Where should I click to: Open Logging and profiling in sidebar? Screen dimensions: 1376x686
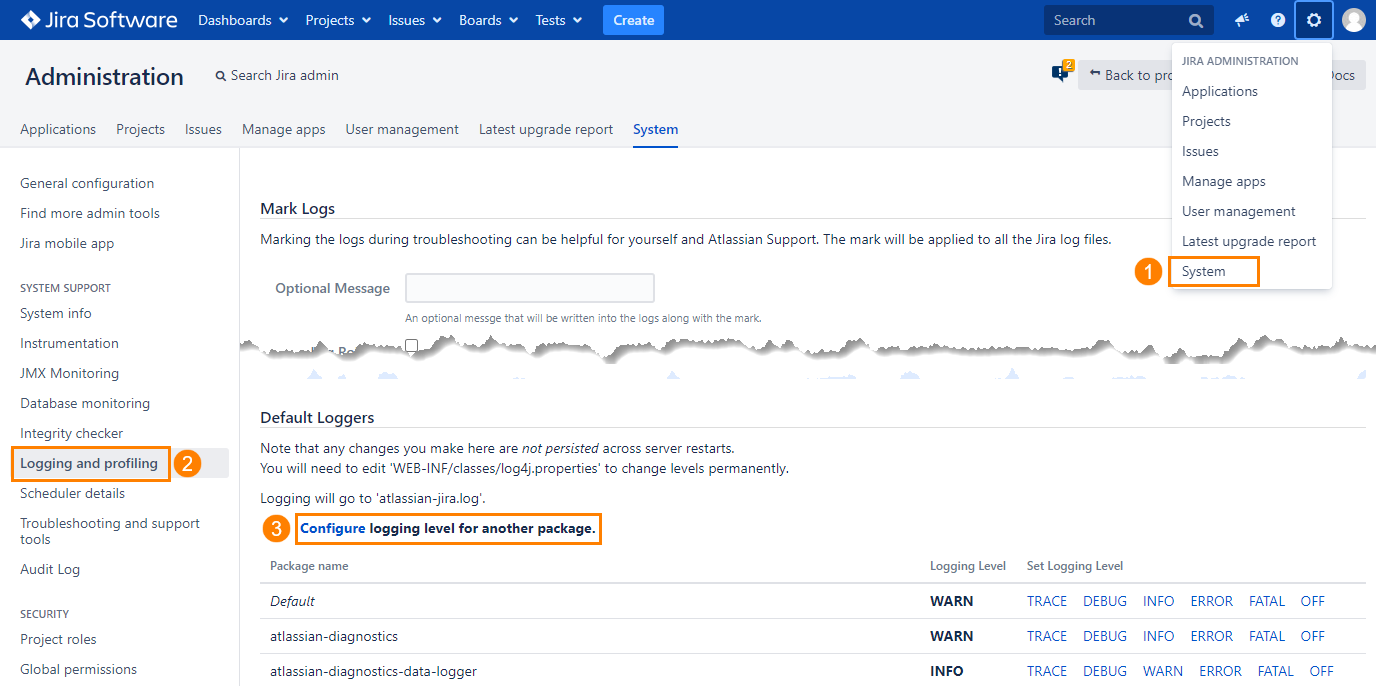[90, 463]
